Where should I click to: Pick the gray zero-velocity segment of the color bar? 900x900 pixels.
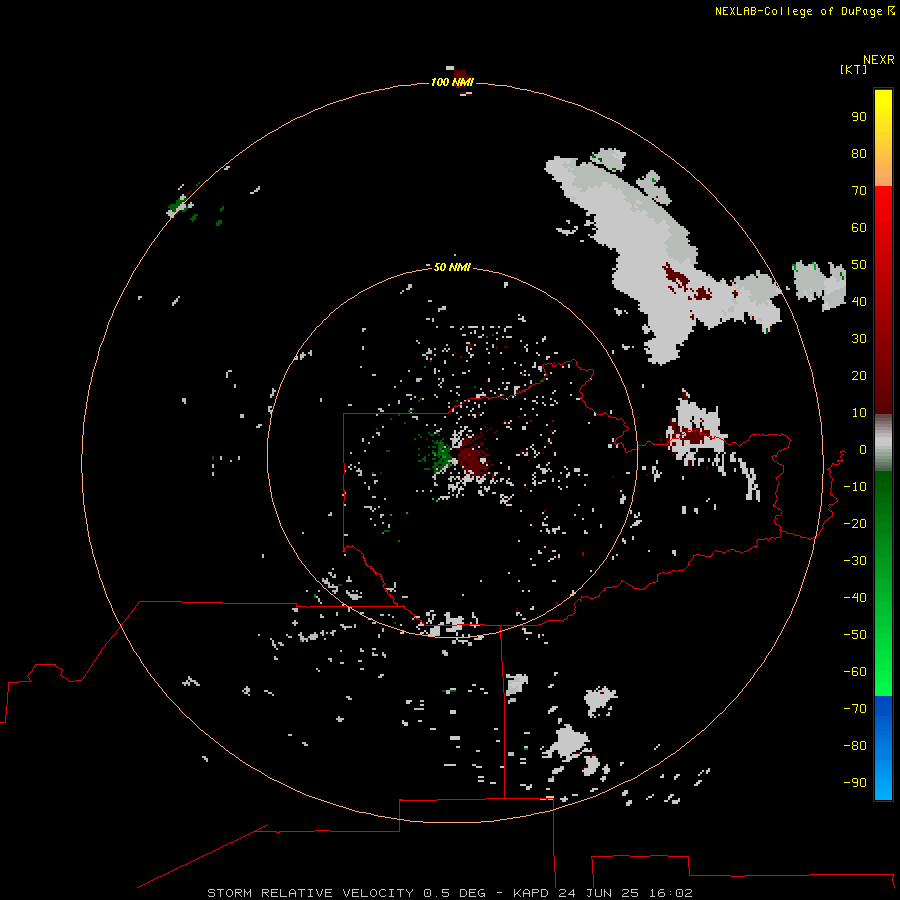click(x=883, y=443)
